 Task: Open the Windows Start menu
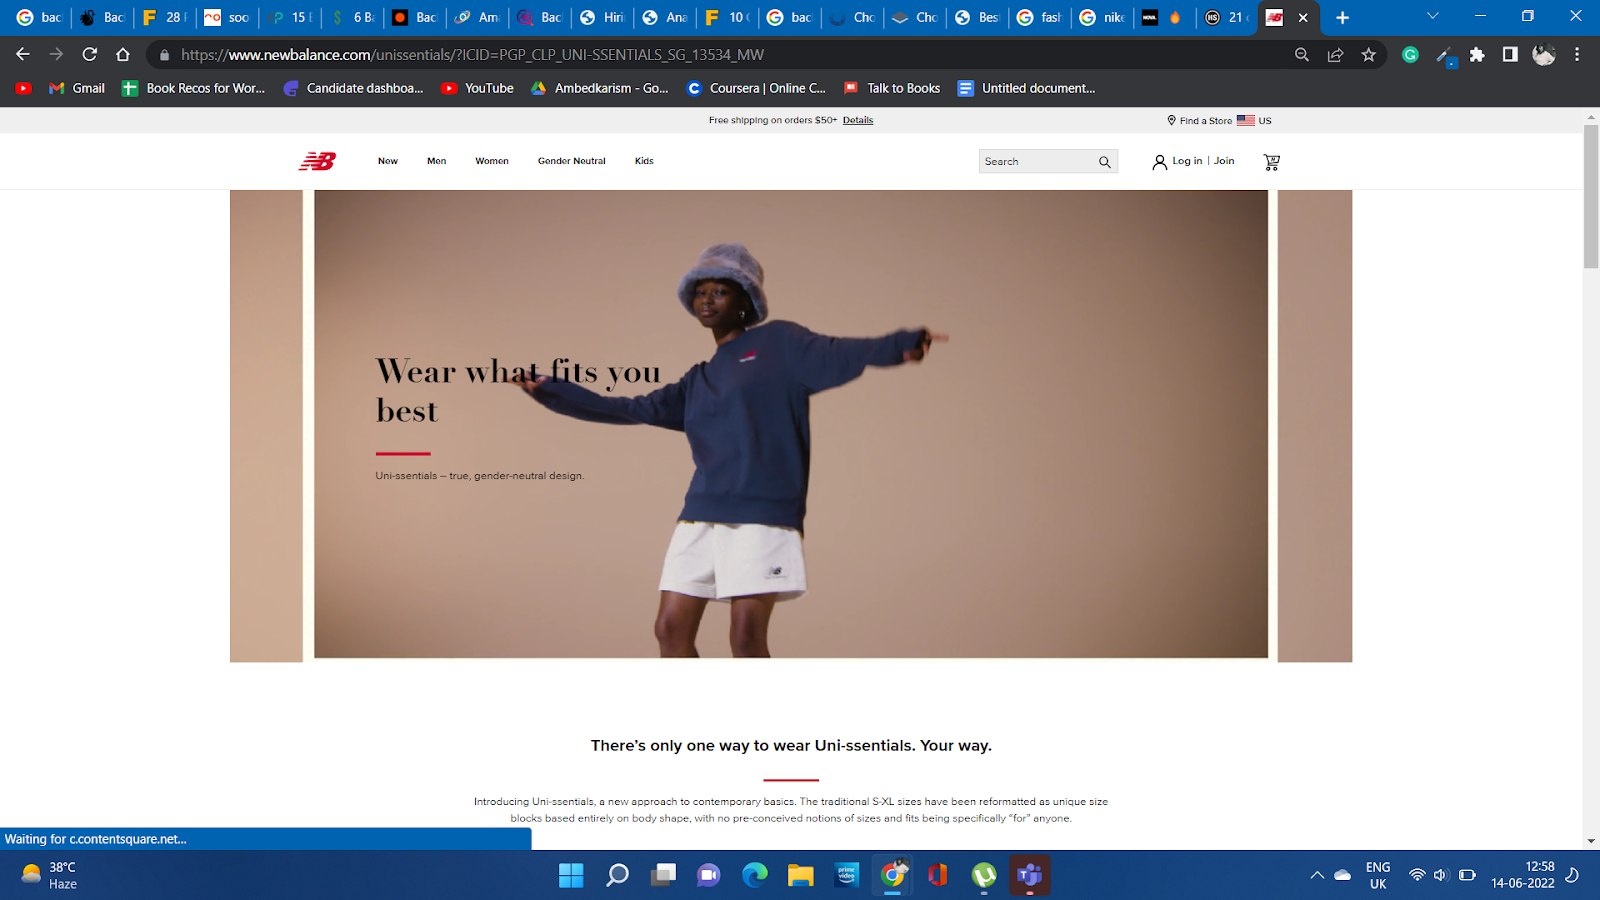pyautogui.click(x=571, y=875)
